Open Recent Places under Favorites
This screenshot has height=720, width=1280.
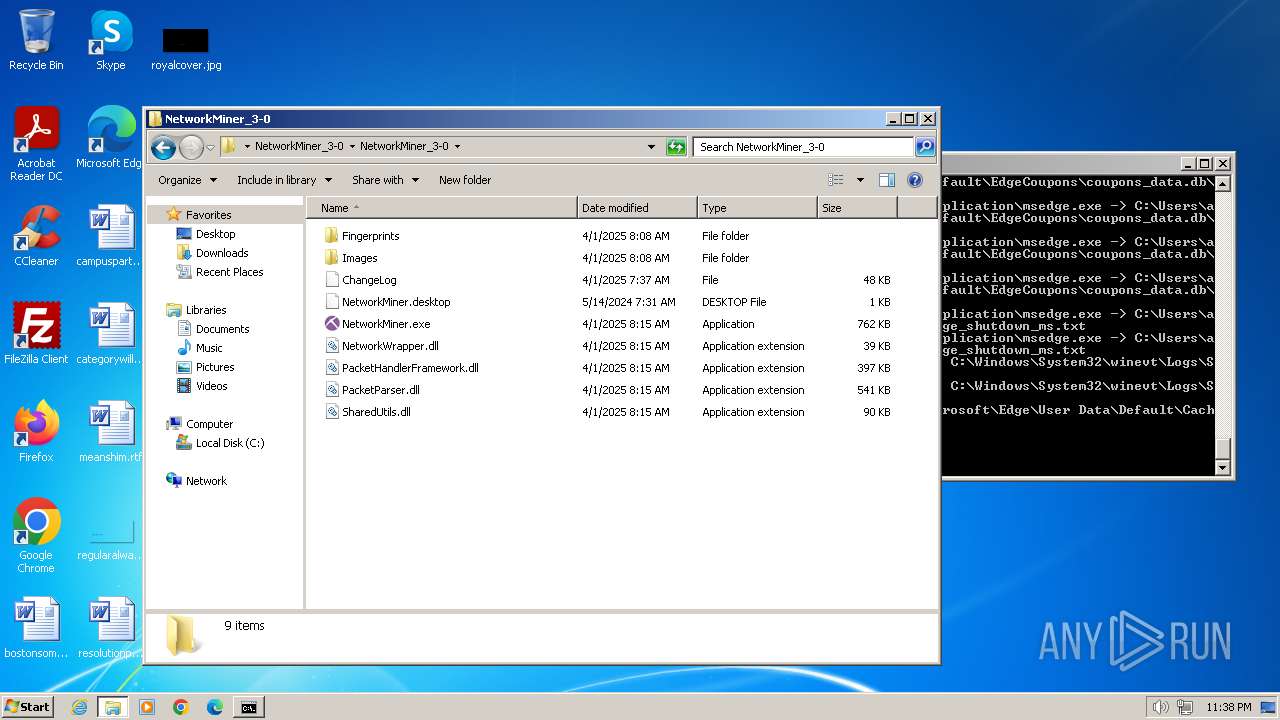[x=229, y=272]
